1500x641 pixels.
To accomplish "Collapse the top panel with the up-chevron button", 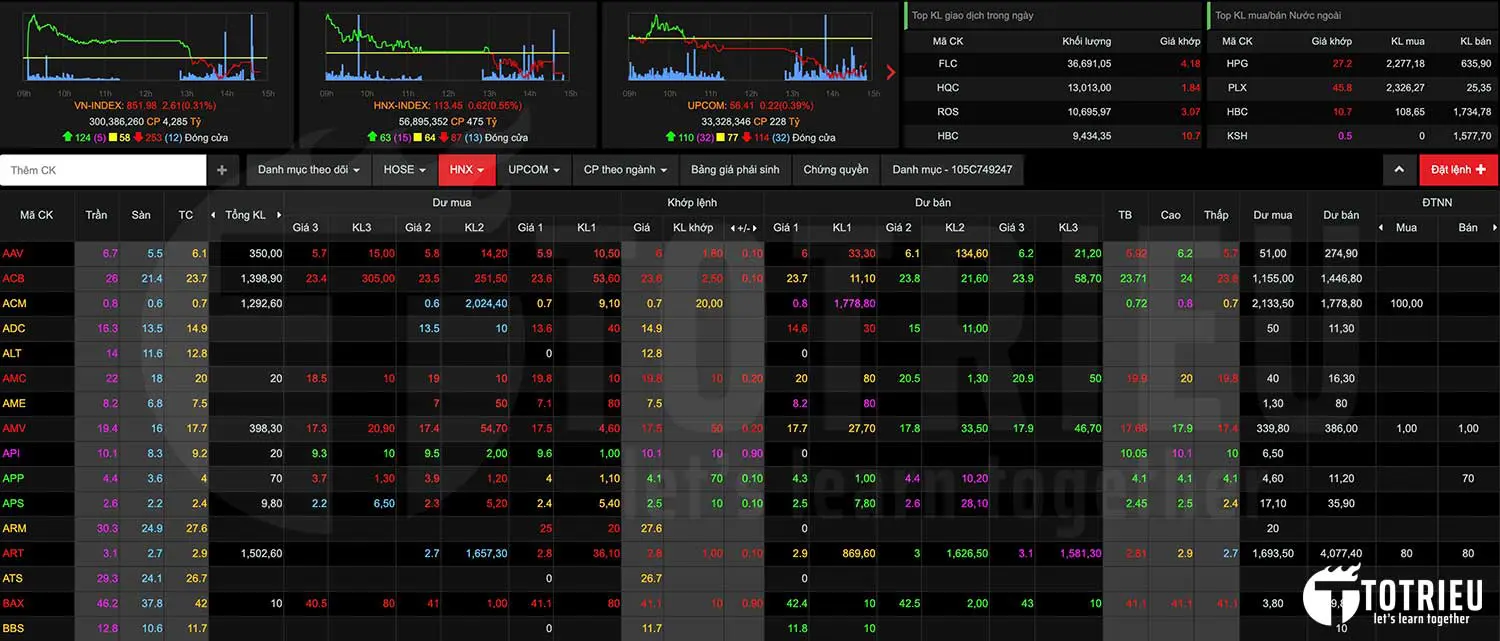I will click(x=1400, y=170).
